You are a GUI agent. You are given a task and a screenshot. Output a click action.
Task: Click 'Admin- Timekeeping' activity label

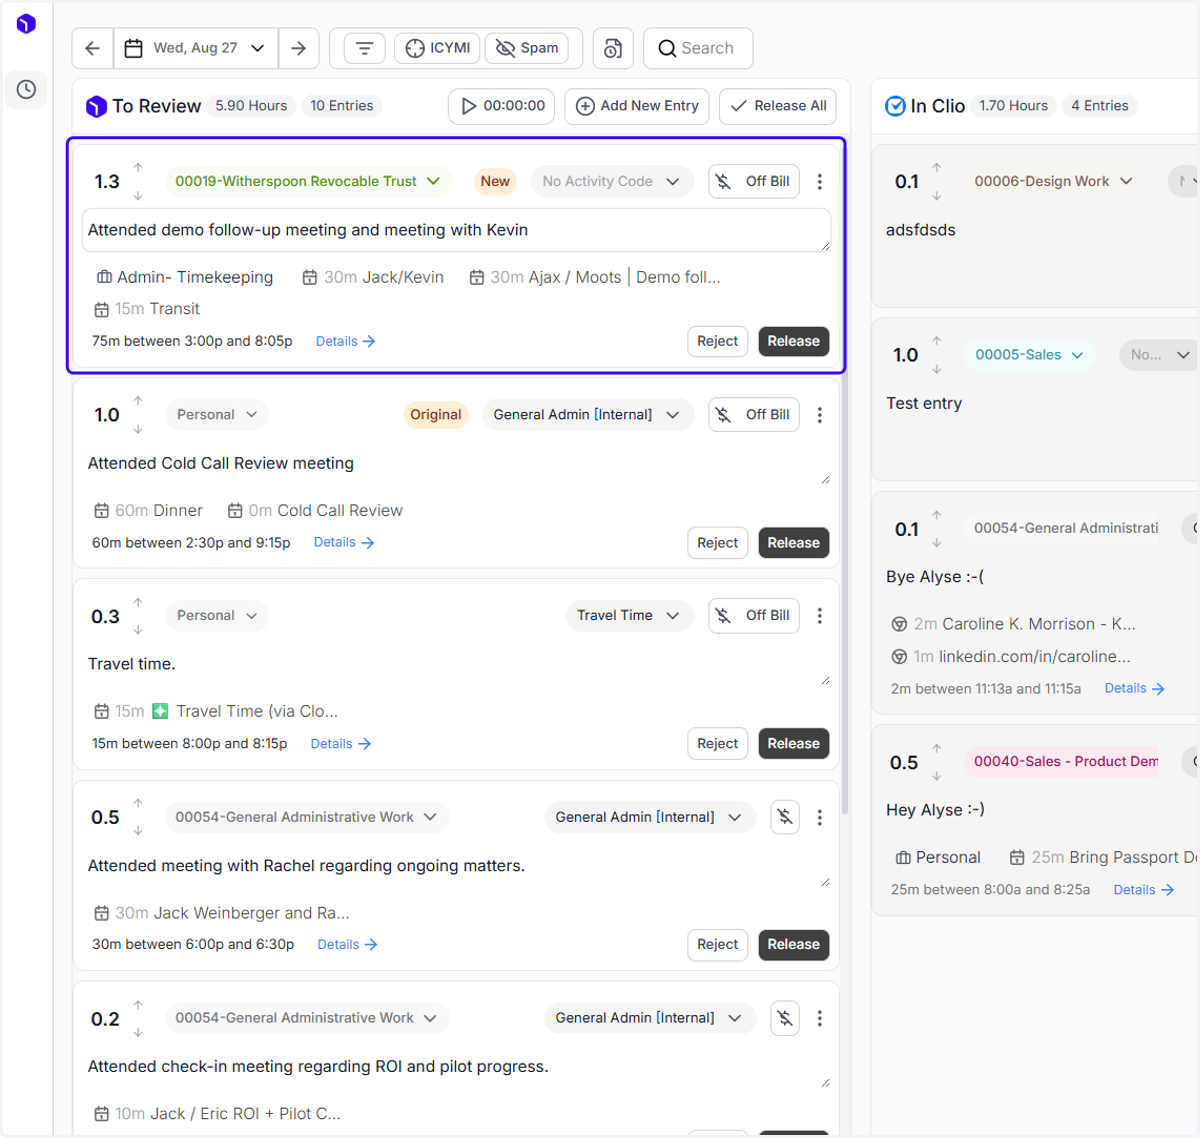(184, 278)
